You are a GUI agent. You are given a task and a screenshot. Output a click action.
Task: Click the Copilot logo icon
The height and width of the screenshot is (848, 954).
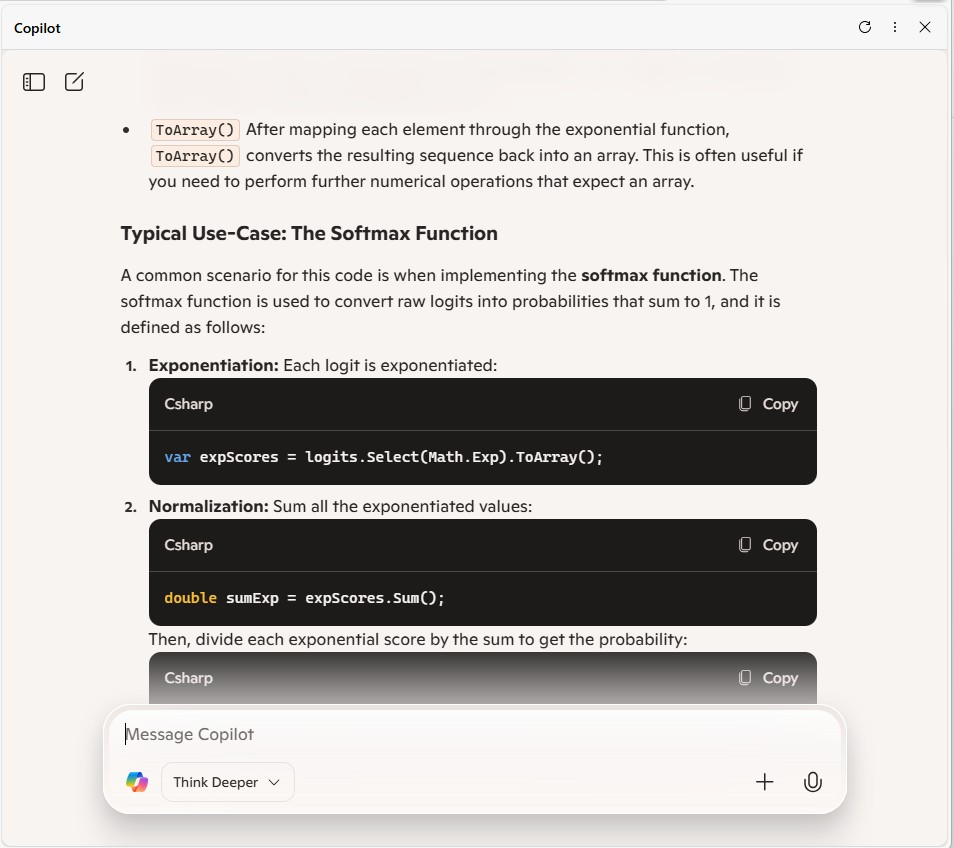pos(137,782)
